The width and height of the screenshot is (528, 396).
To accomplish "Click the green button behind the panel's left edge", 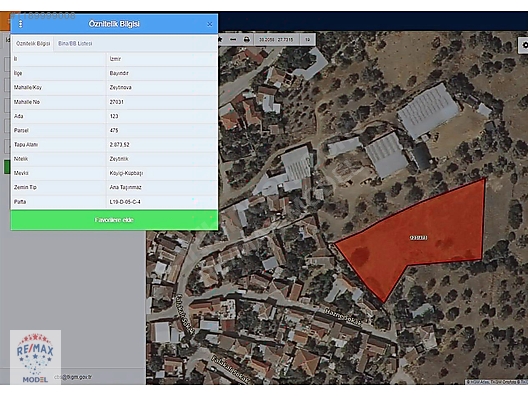I will [x=7, y=167].
